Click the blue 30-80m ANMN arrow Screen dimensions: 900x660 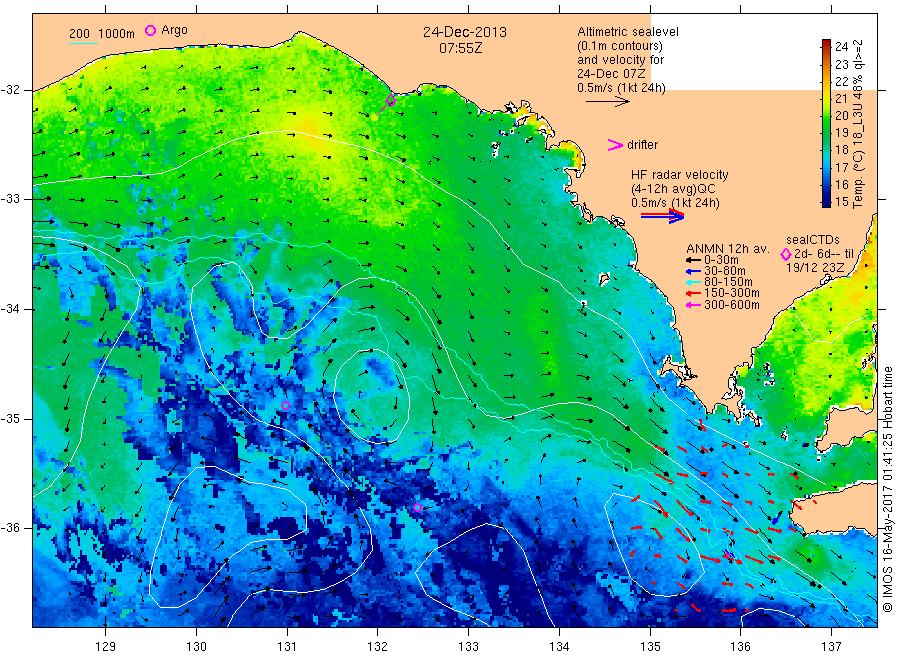693,271
